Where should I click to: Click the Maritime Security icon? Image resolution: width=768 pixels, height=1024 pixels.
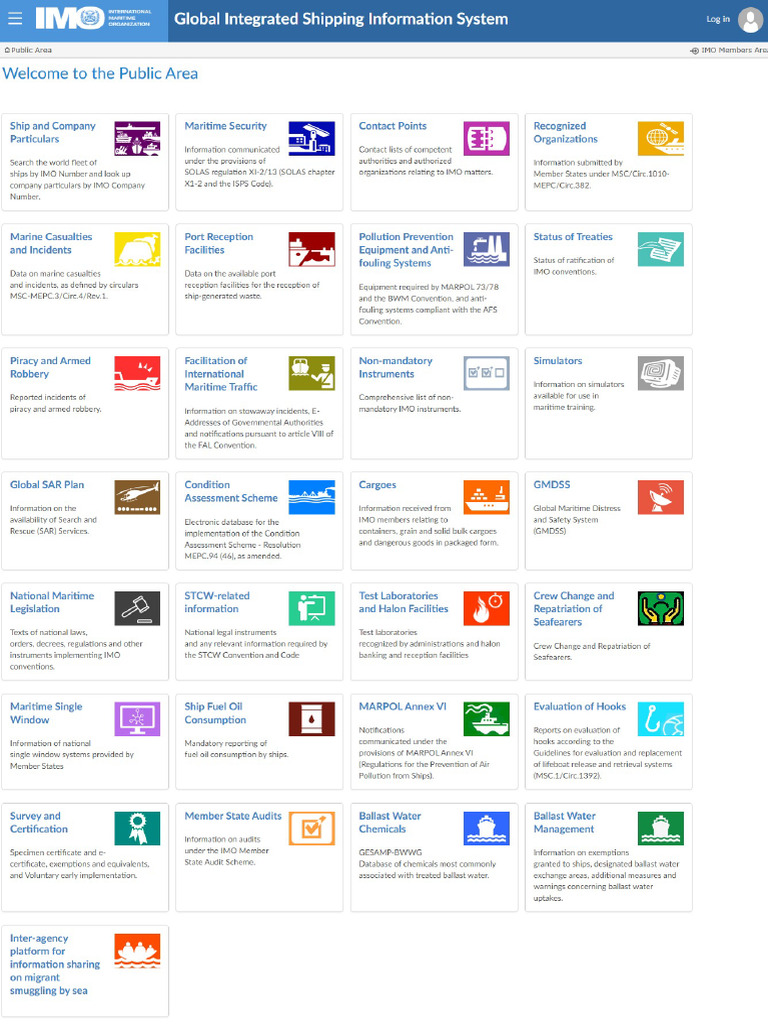pos(312,138)
